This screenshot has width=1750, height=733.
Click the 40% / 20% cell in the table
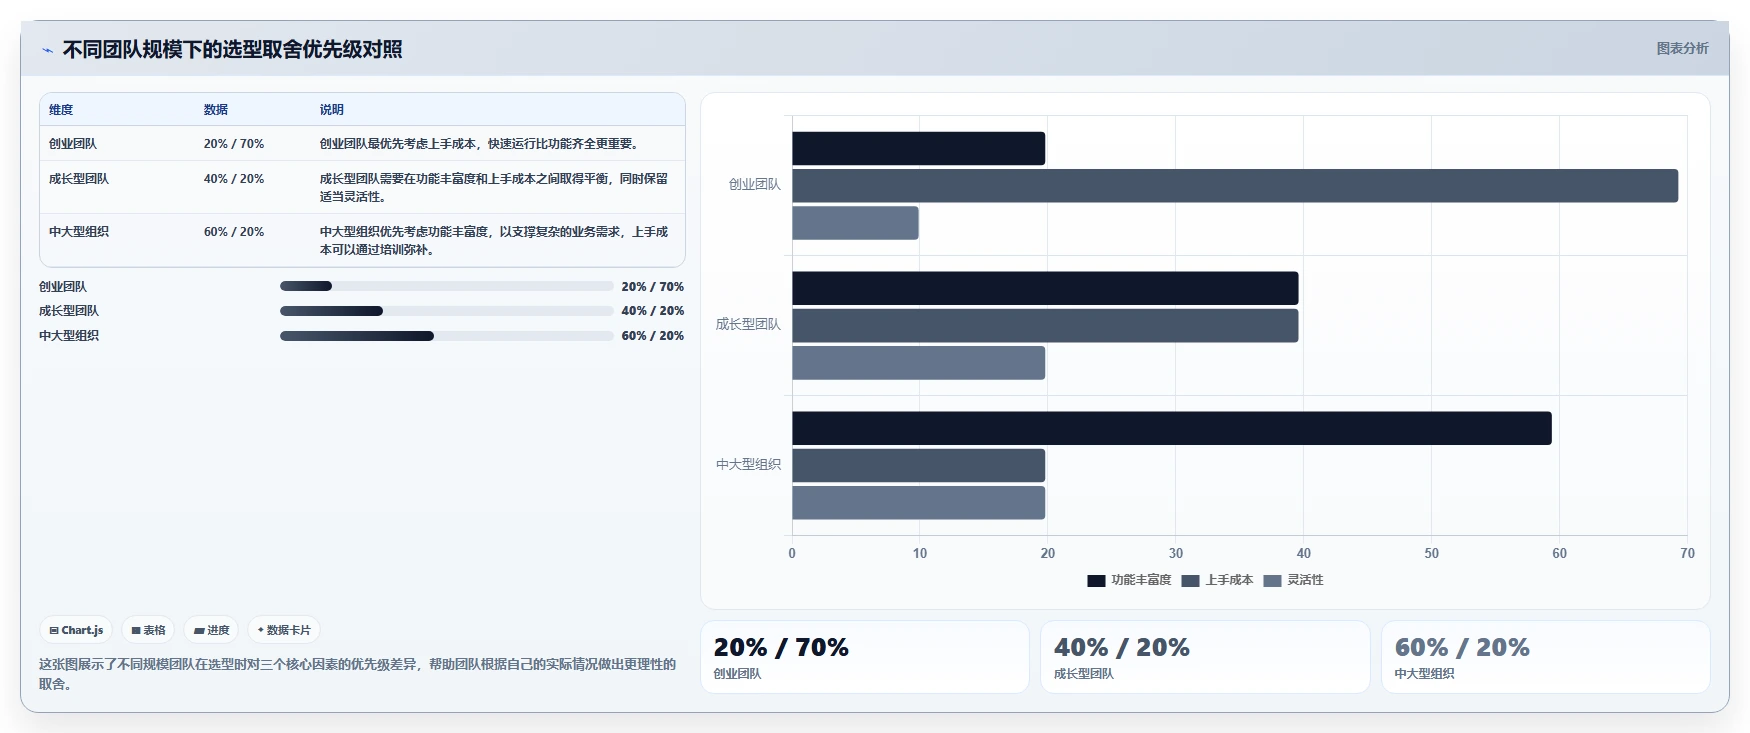click(234, 179)
